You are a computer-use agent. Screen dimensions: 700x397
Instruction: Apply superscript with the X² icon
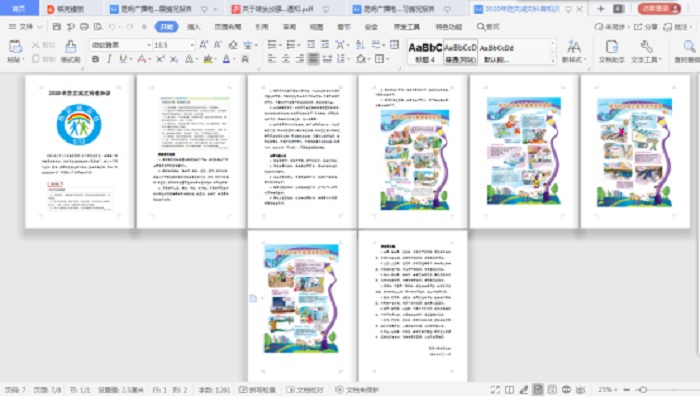(160, 59)
